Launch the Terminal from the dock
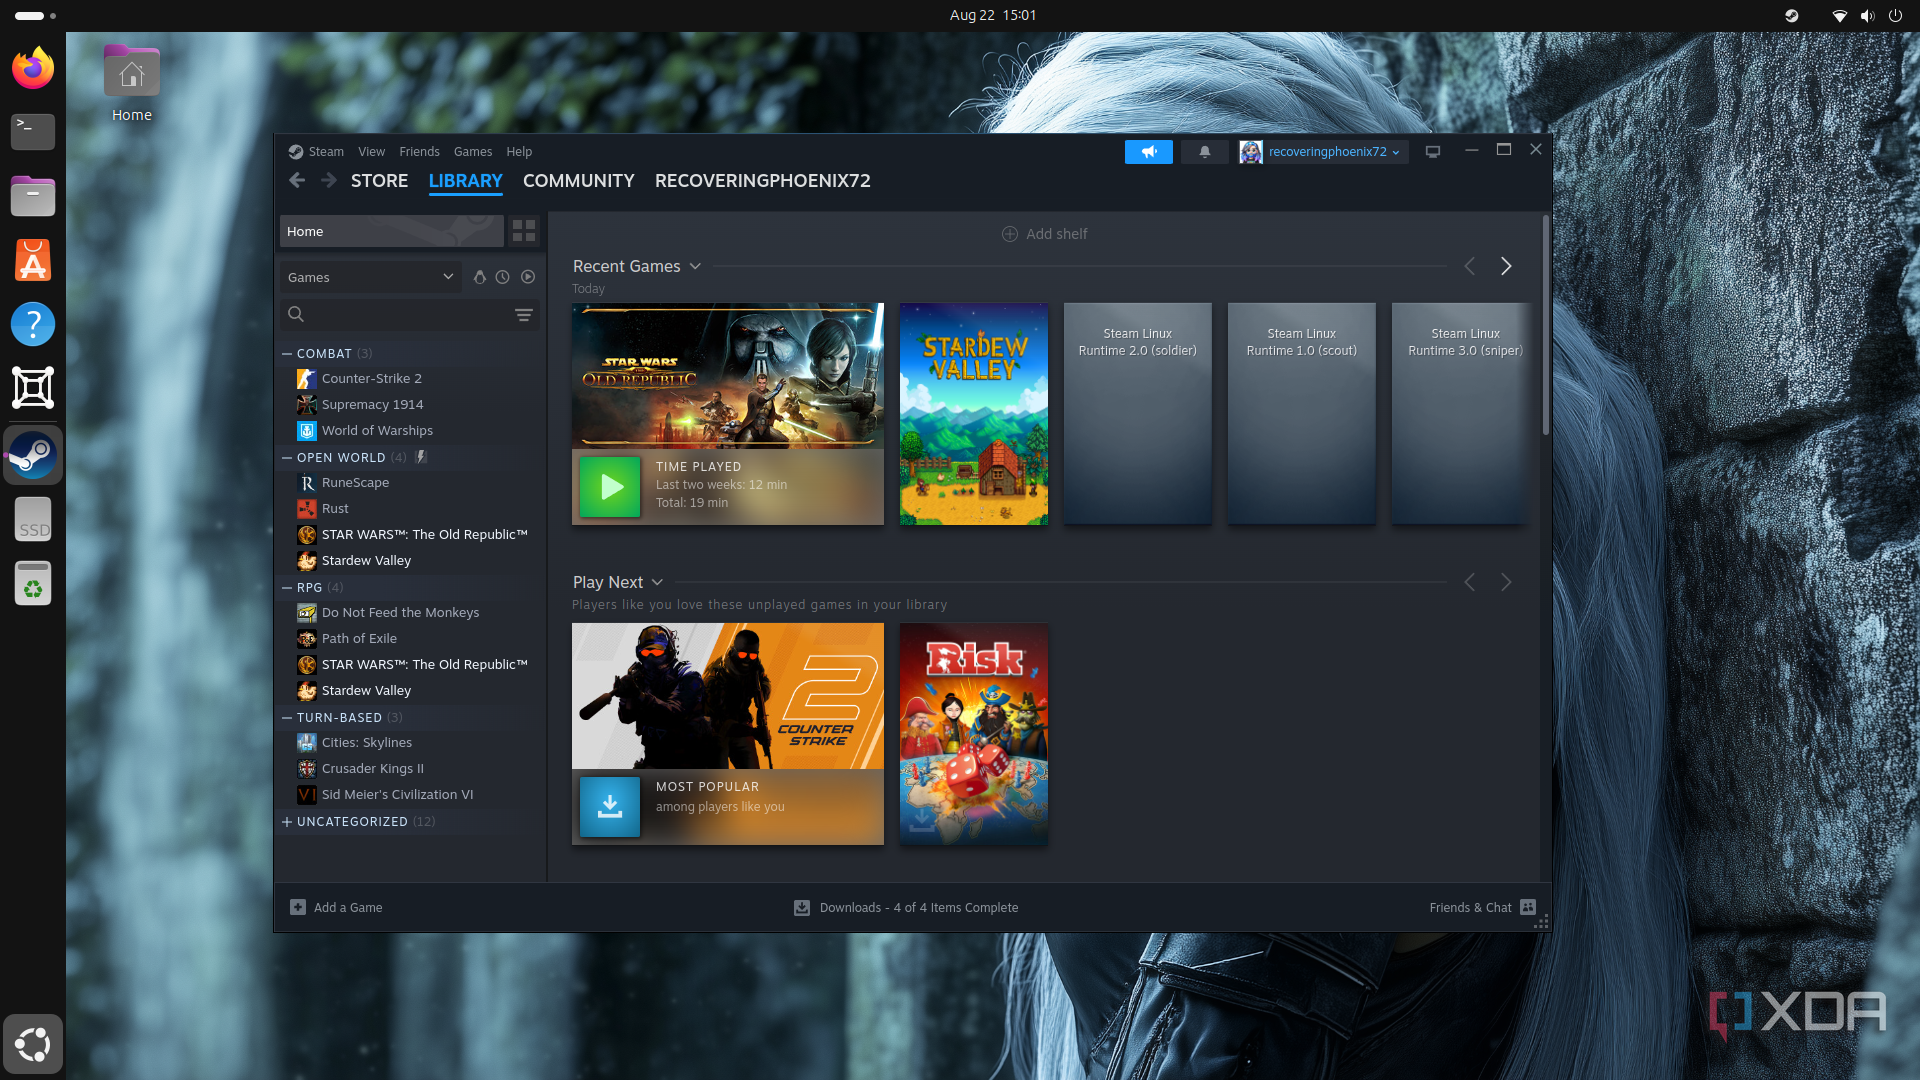Image resolution: width=1920 pixels, height=1080 pixels. click(x=33, y=132)
